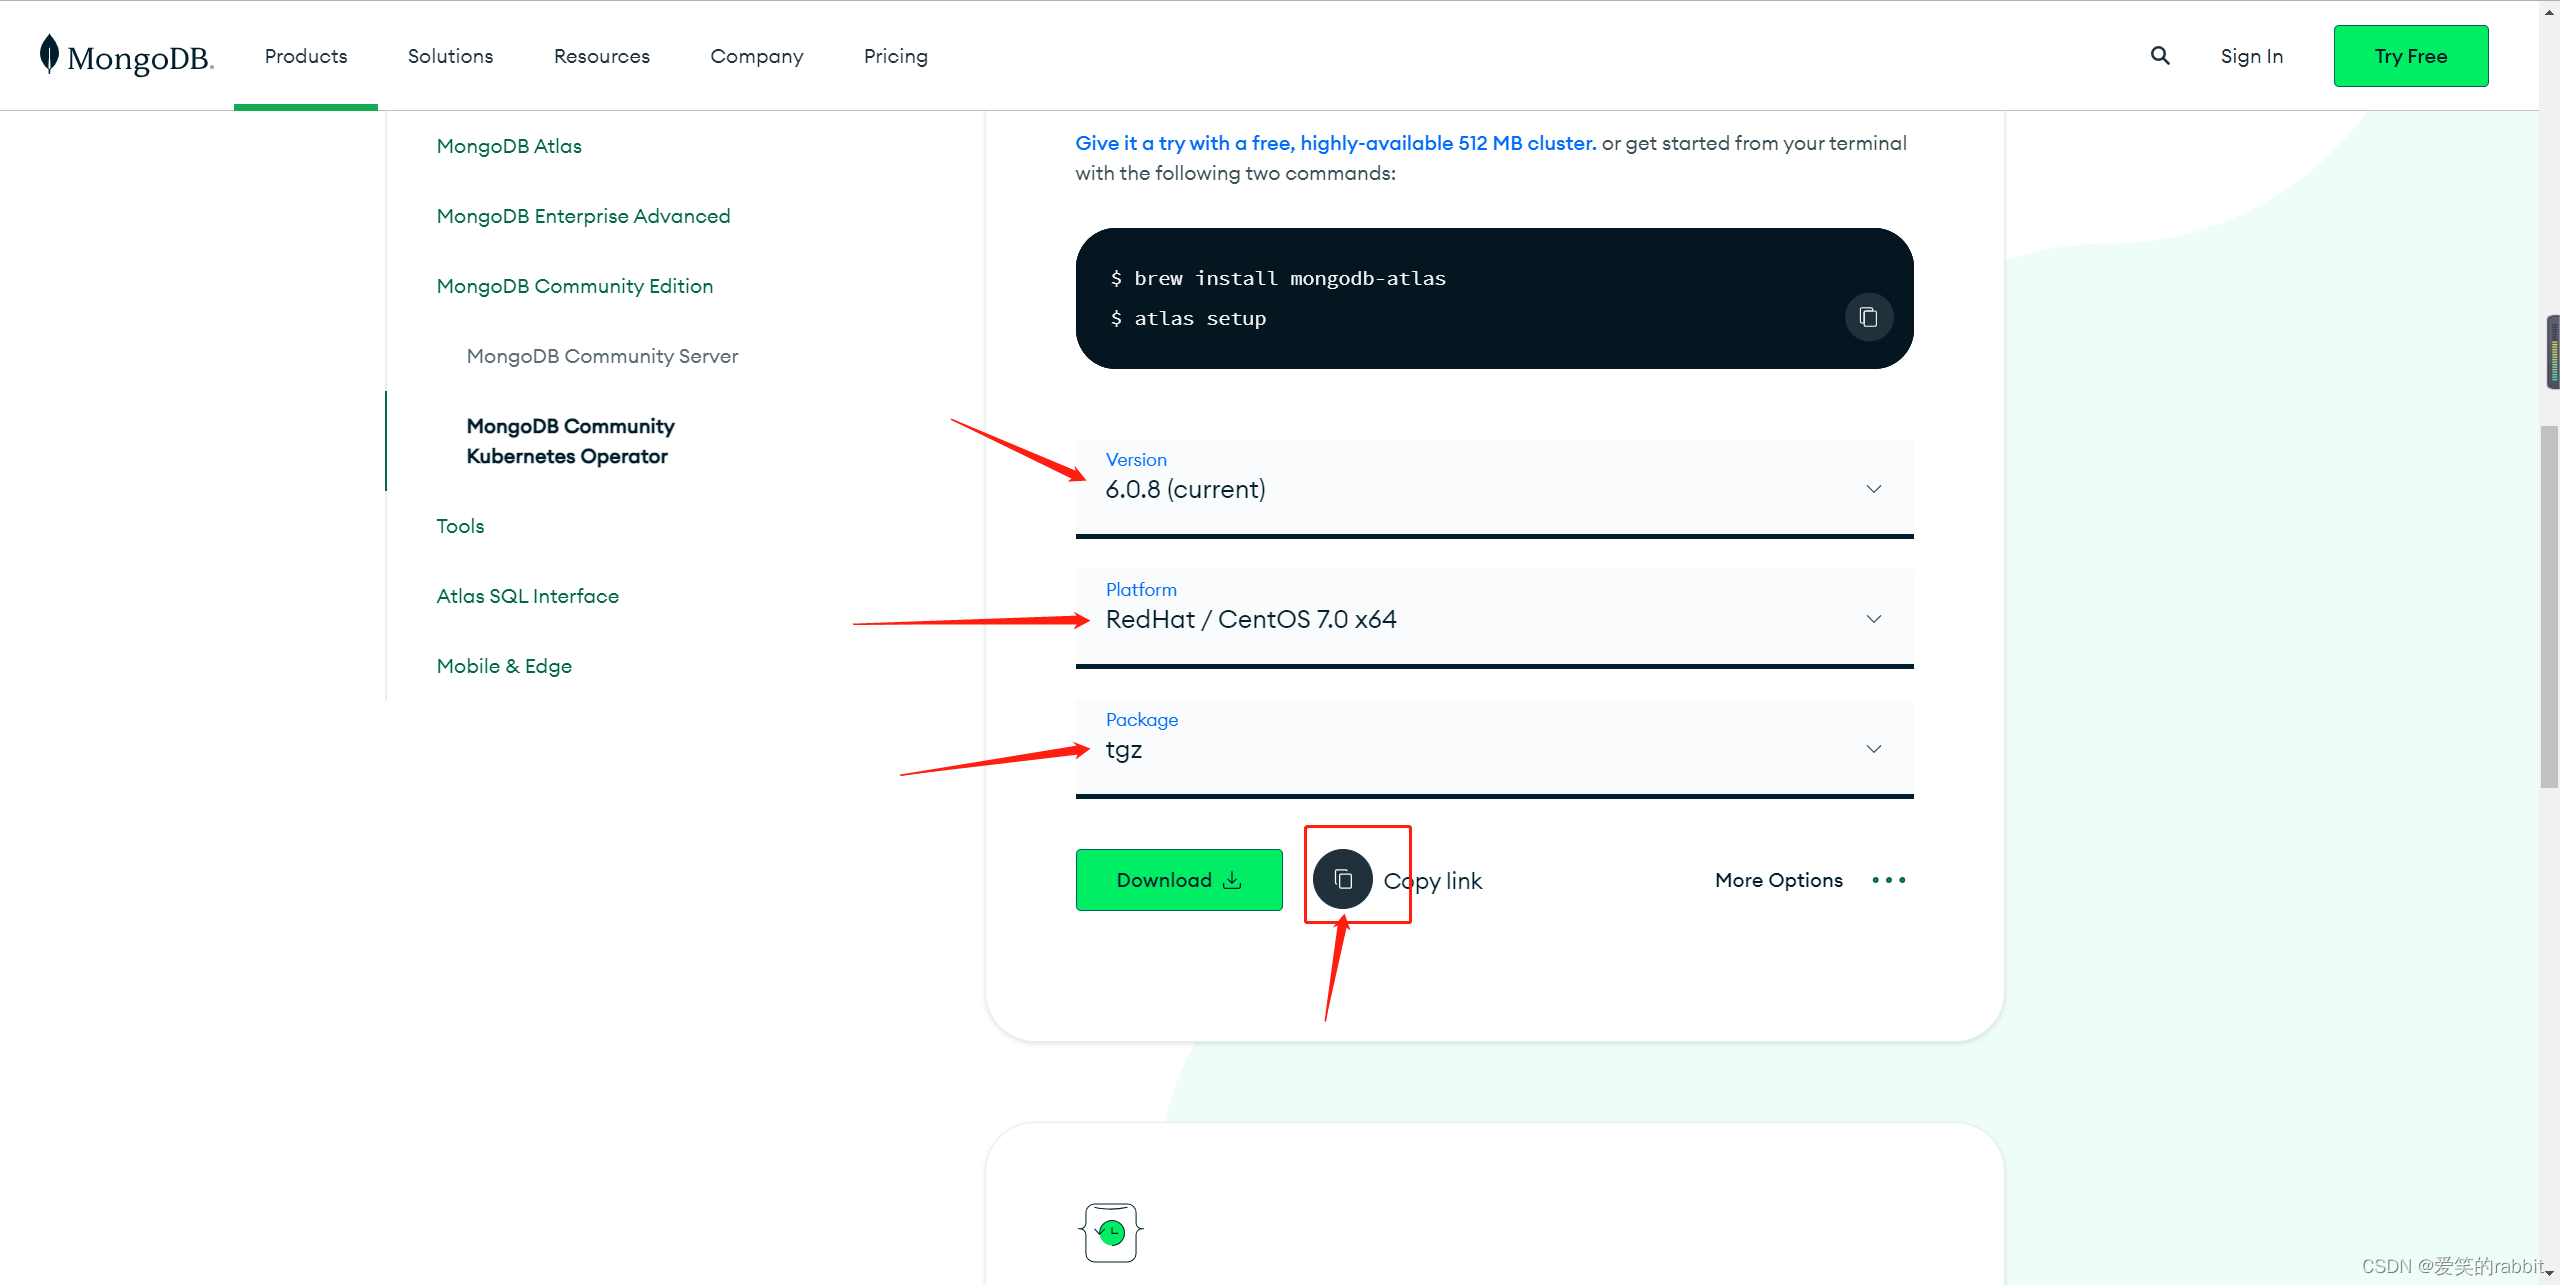Copy terminal commands with clipboard icon

[1868, 318]
